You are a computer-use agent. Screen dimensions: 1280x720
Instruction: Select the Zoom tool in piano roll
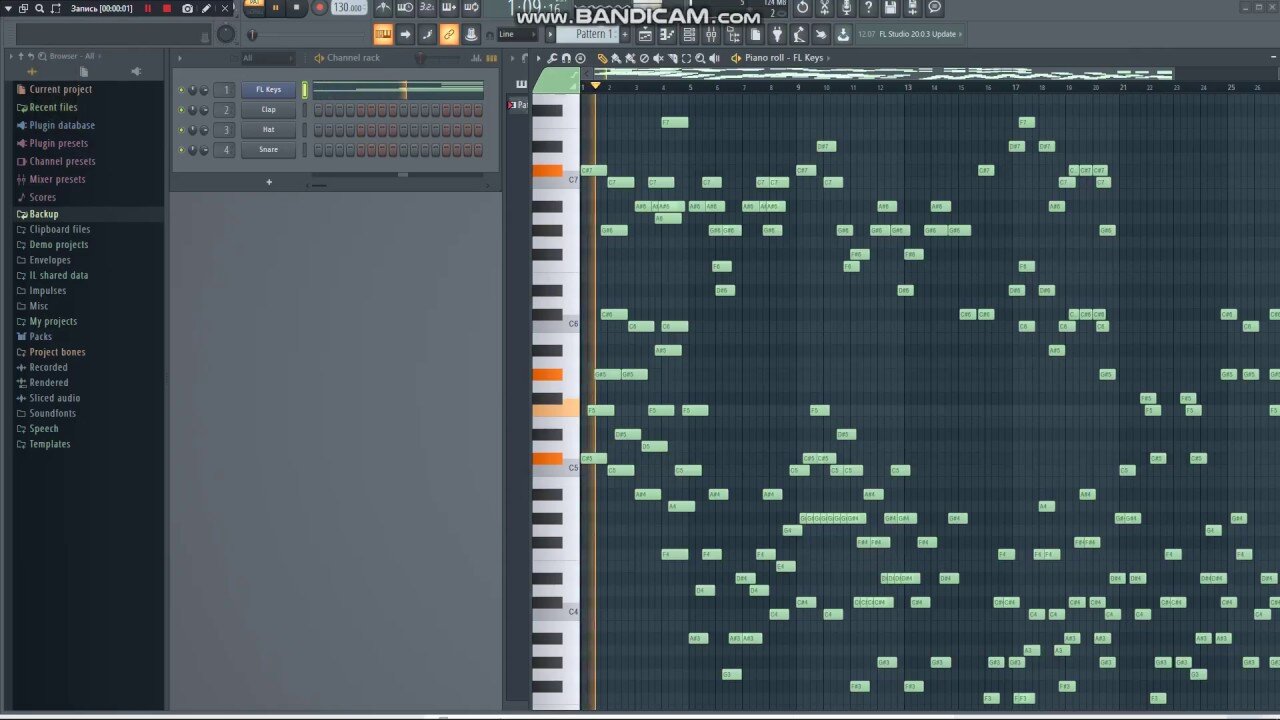pyautogui.click(x=700, y=58)
